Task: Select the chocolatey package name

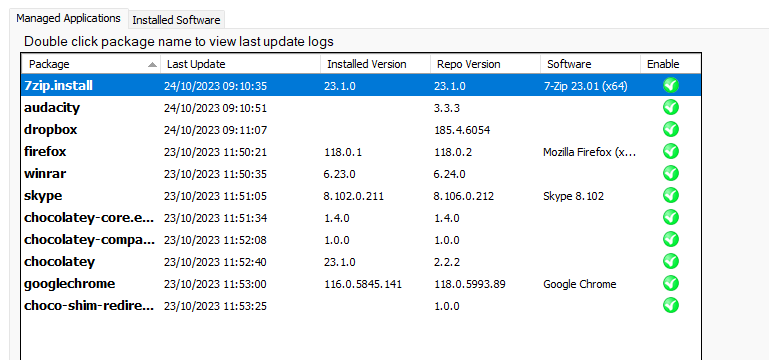Action: [x=59, y=261]
